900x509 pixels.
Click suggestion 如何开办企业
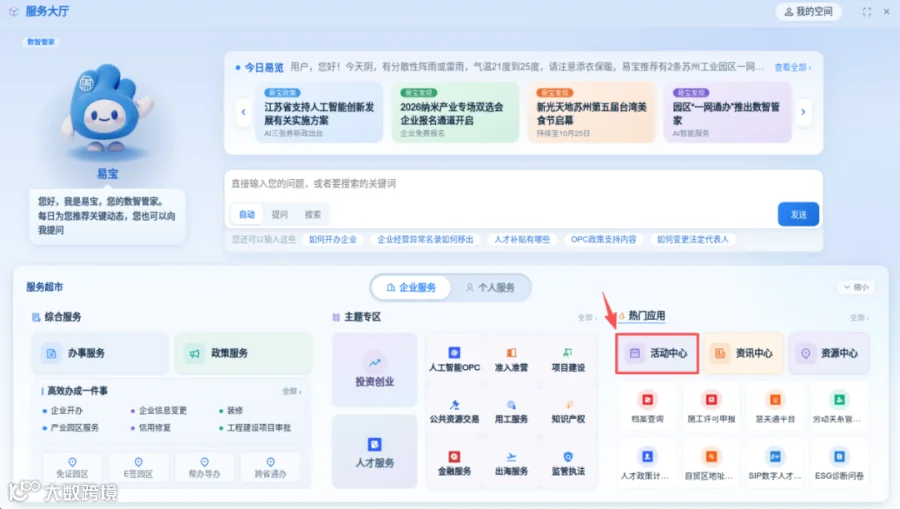[333, 239]
